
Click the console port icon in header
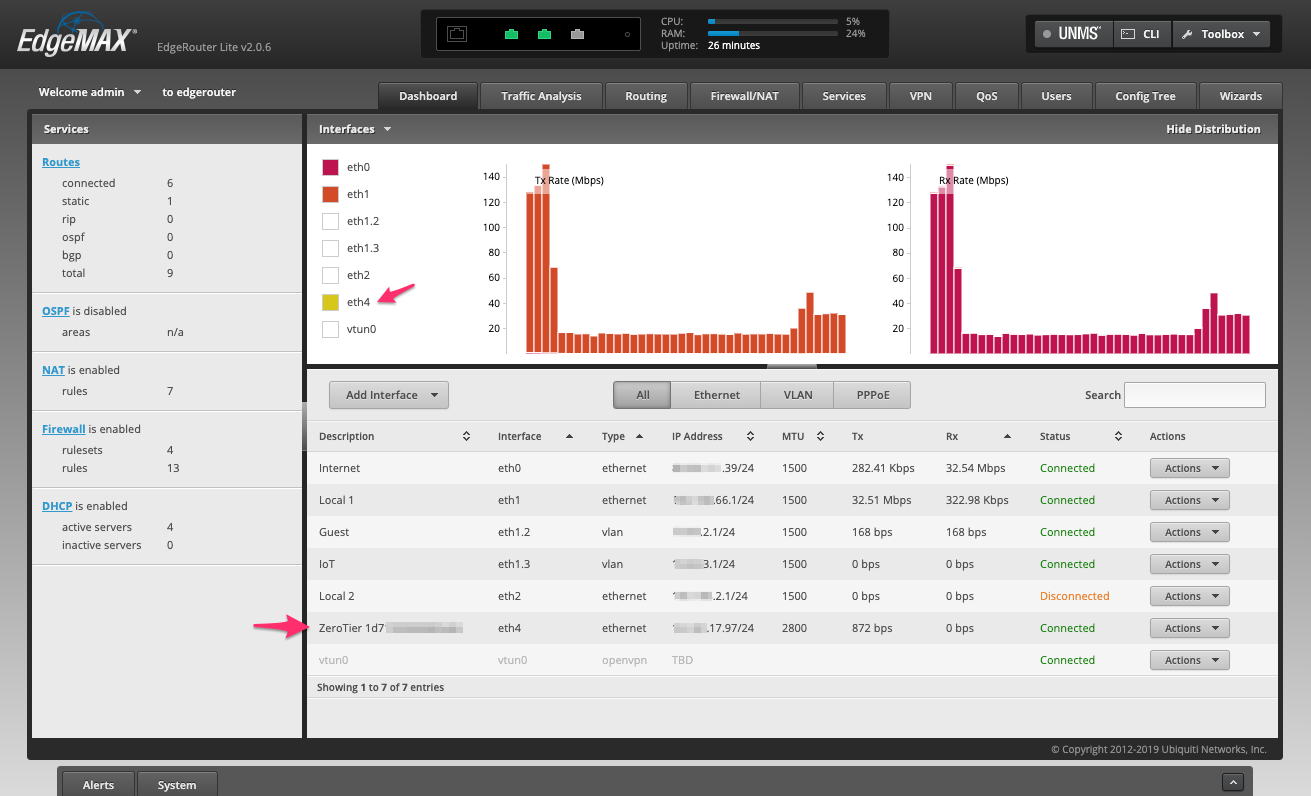(x=457, y=34)
